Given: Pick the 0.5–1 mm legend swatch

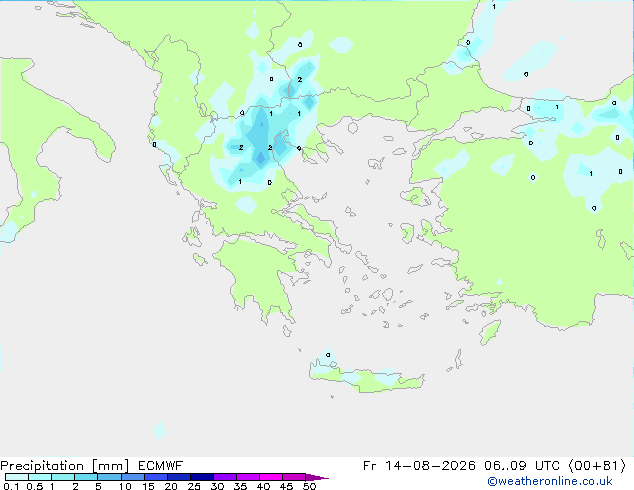Looking at the screenshot, I should 40,477.
